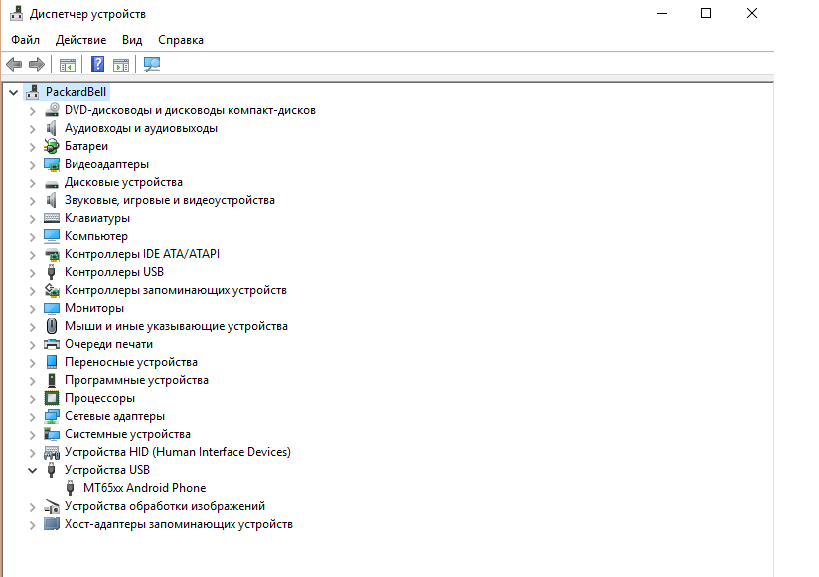
Task: Open the Help question mark icon
Action: point(98,64)
